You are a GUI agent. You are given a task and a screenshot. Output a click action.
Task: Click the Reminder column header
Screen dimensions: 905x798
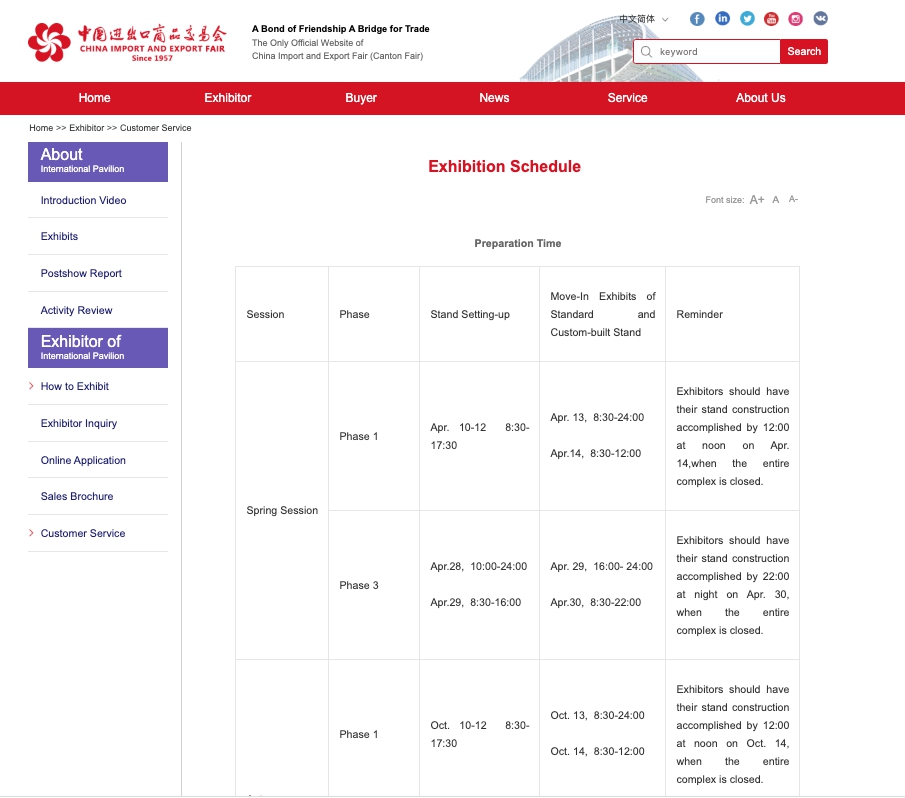[x=700, y=314]
